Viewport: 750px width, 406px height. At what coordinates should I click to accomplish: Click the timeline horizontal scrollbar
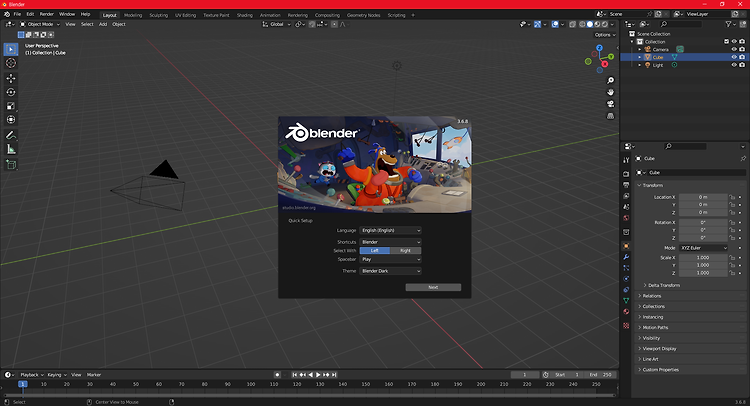[x=309, y=395]
